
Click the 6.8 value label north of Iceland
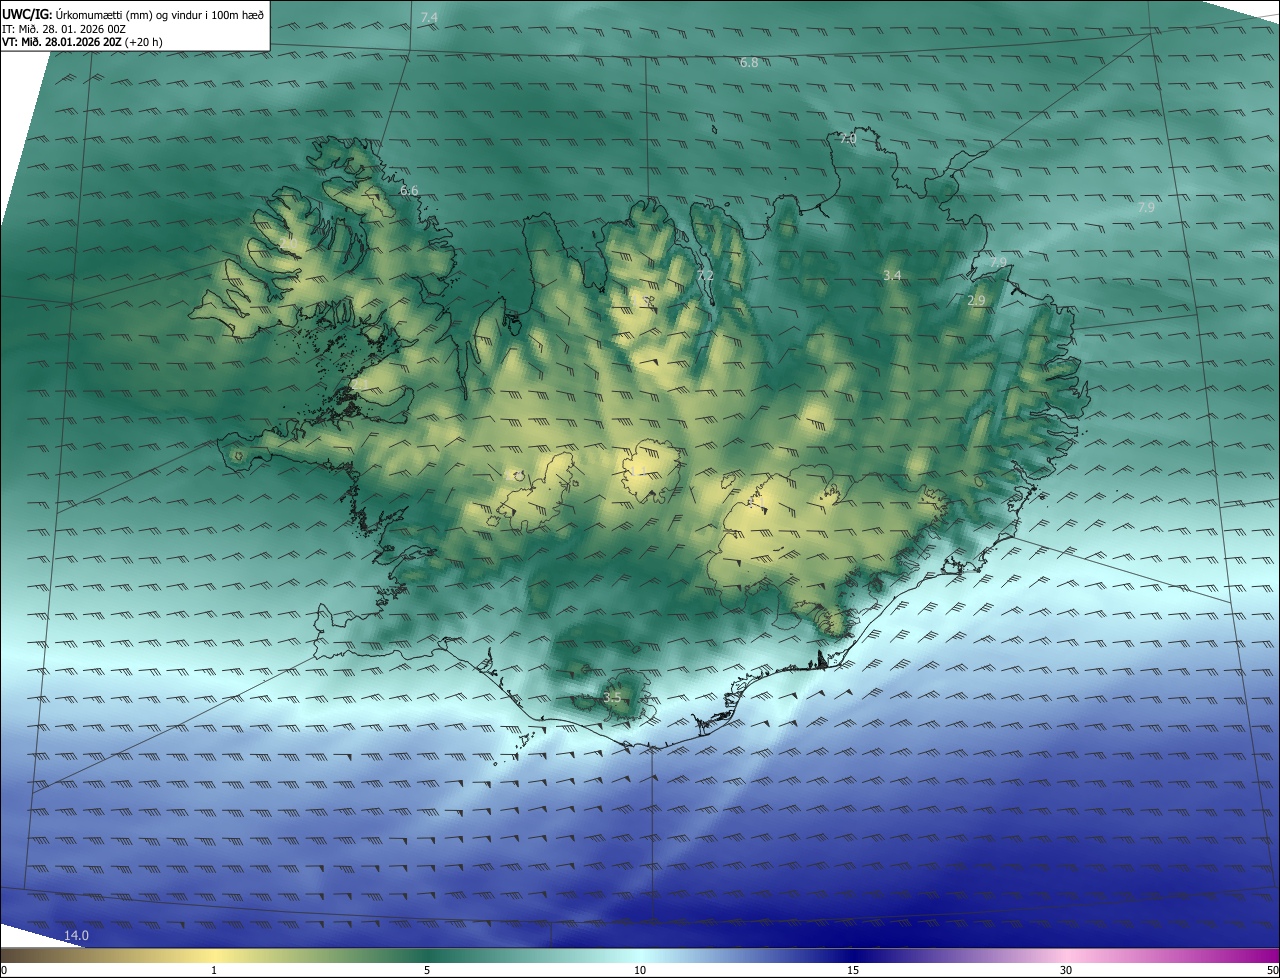tap(749, 63)
